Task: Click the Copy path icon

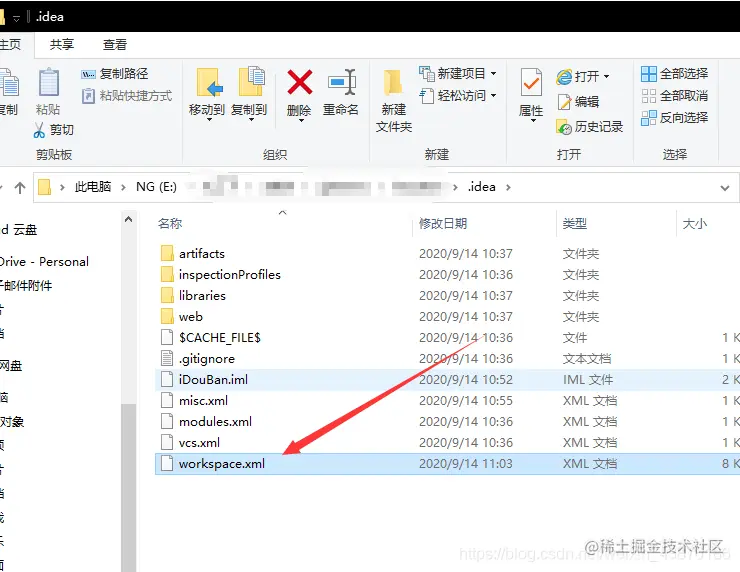Action: point(88,74)
